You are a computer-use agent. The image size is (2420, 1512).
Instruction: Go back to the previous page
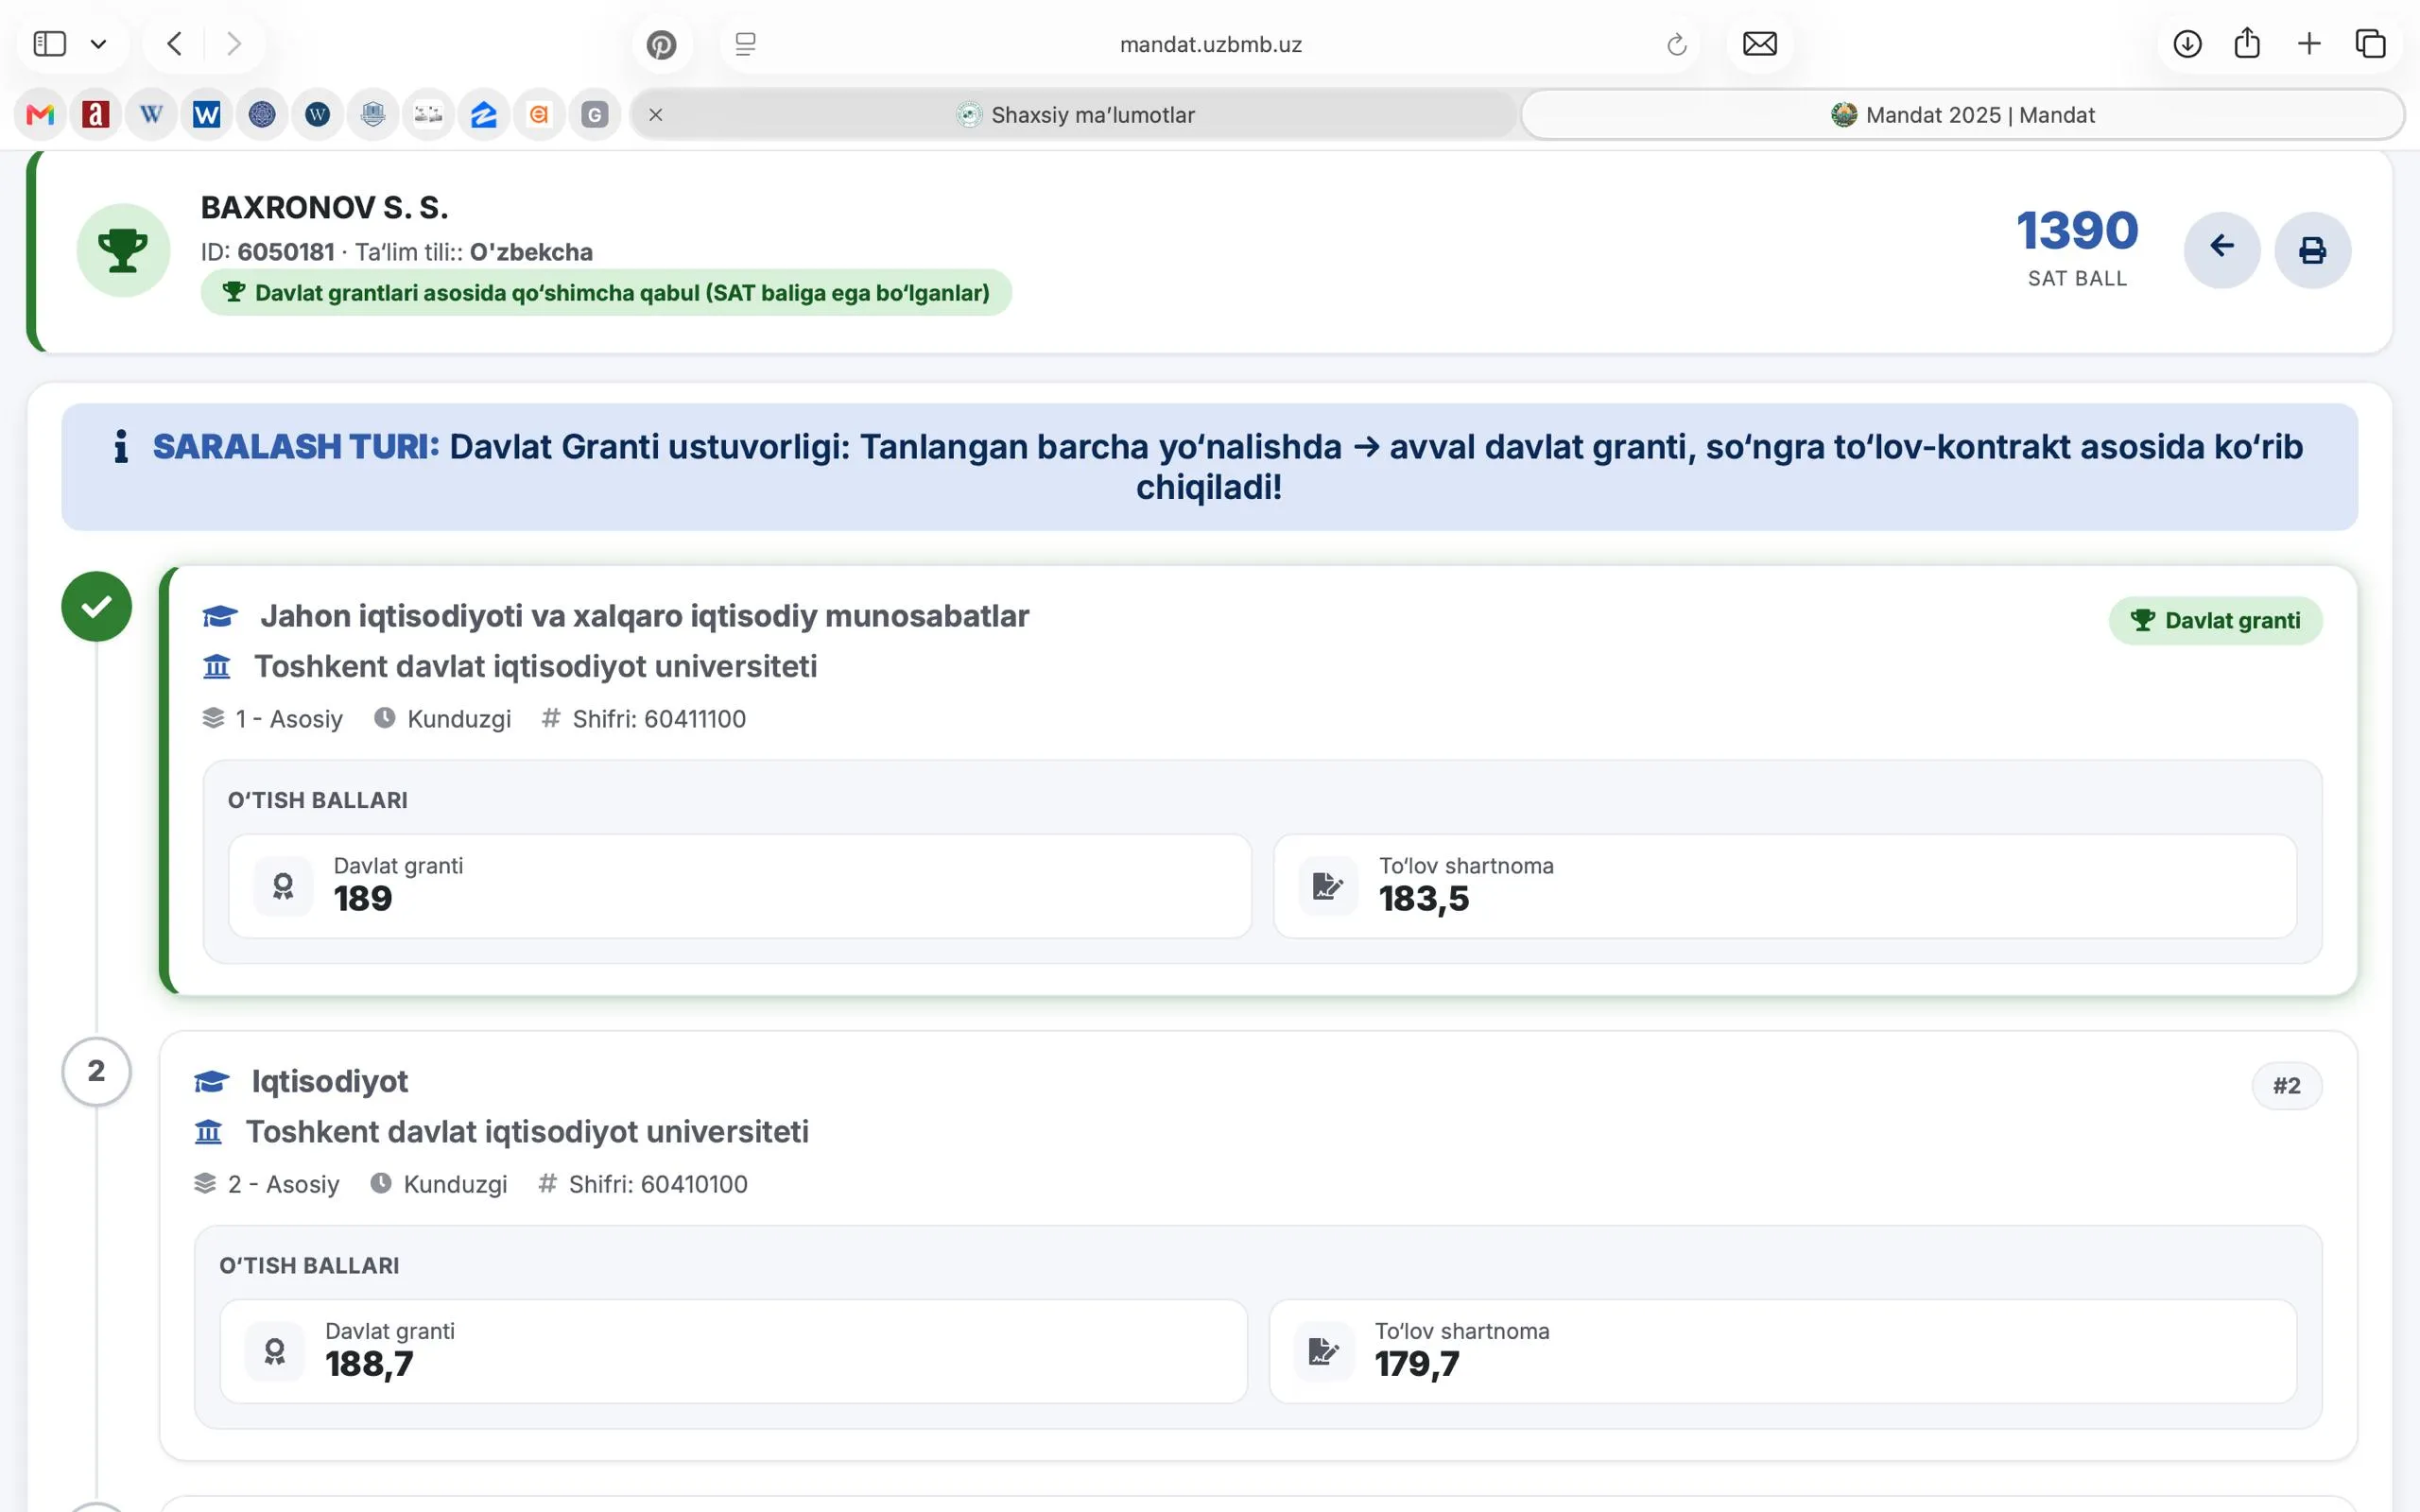tap(175, 44)
